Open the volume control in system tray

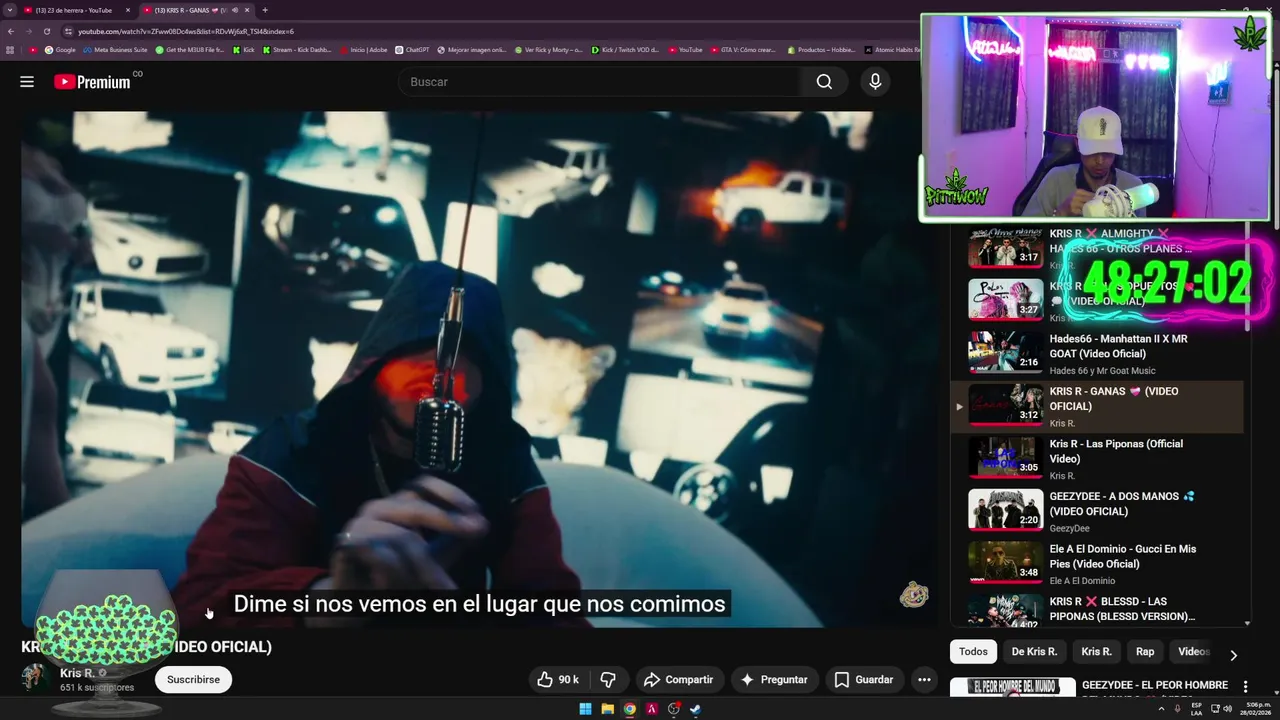point(1228,709)
